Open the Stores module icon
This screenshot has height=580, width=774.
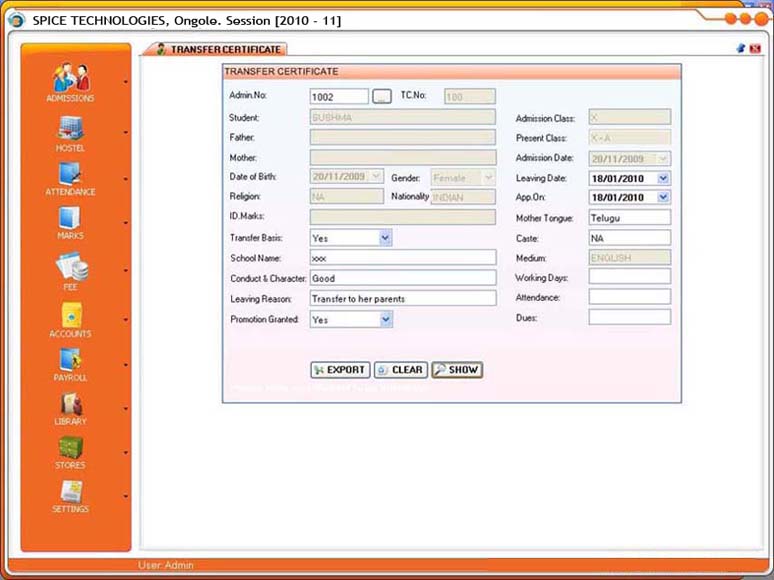70,449
